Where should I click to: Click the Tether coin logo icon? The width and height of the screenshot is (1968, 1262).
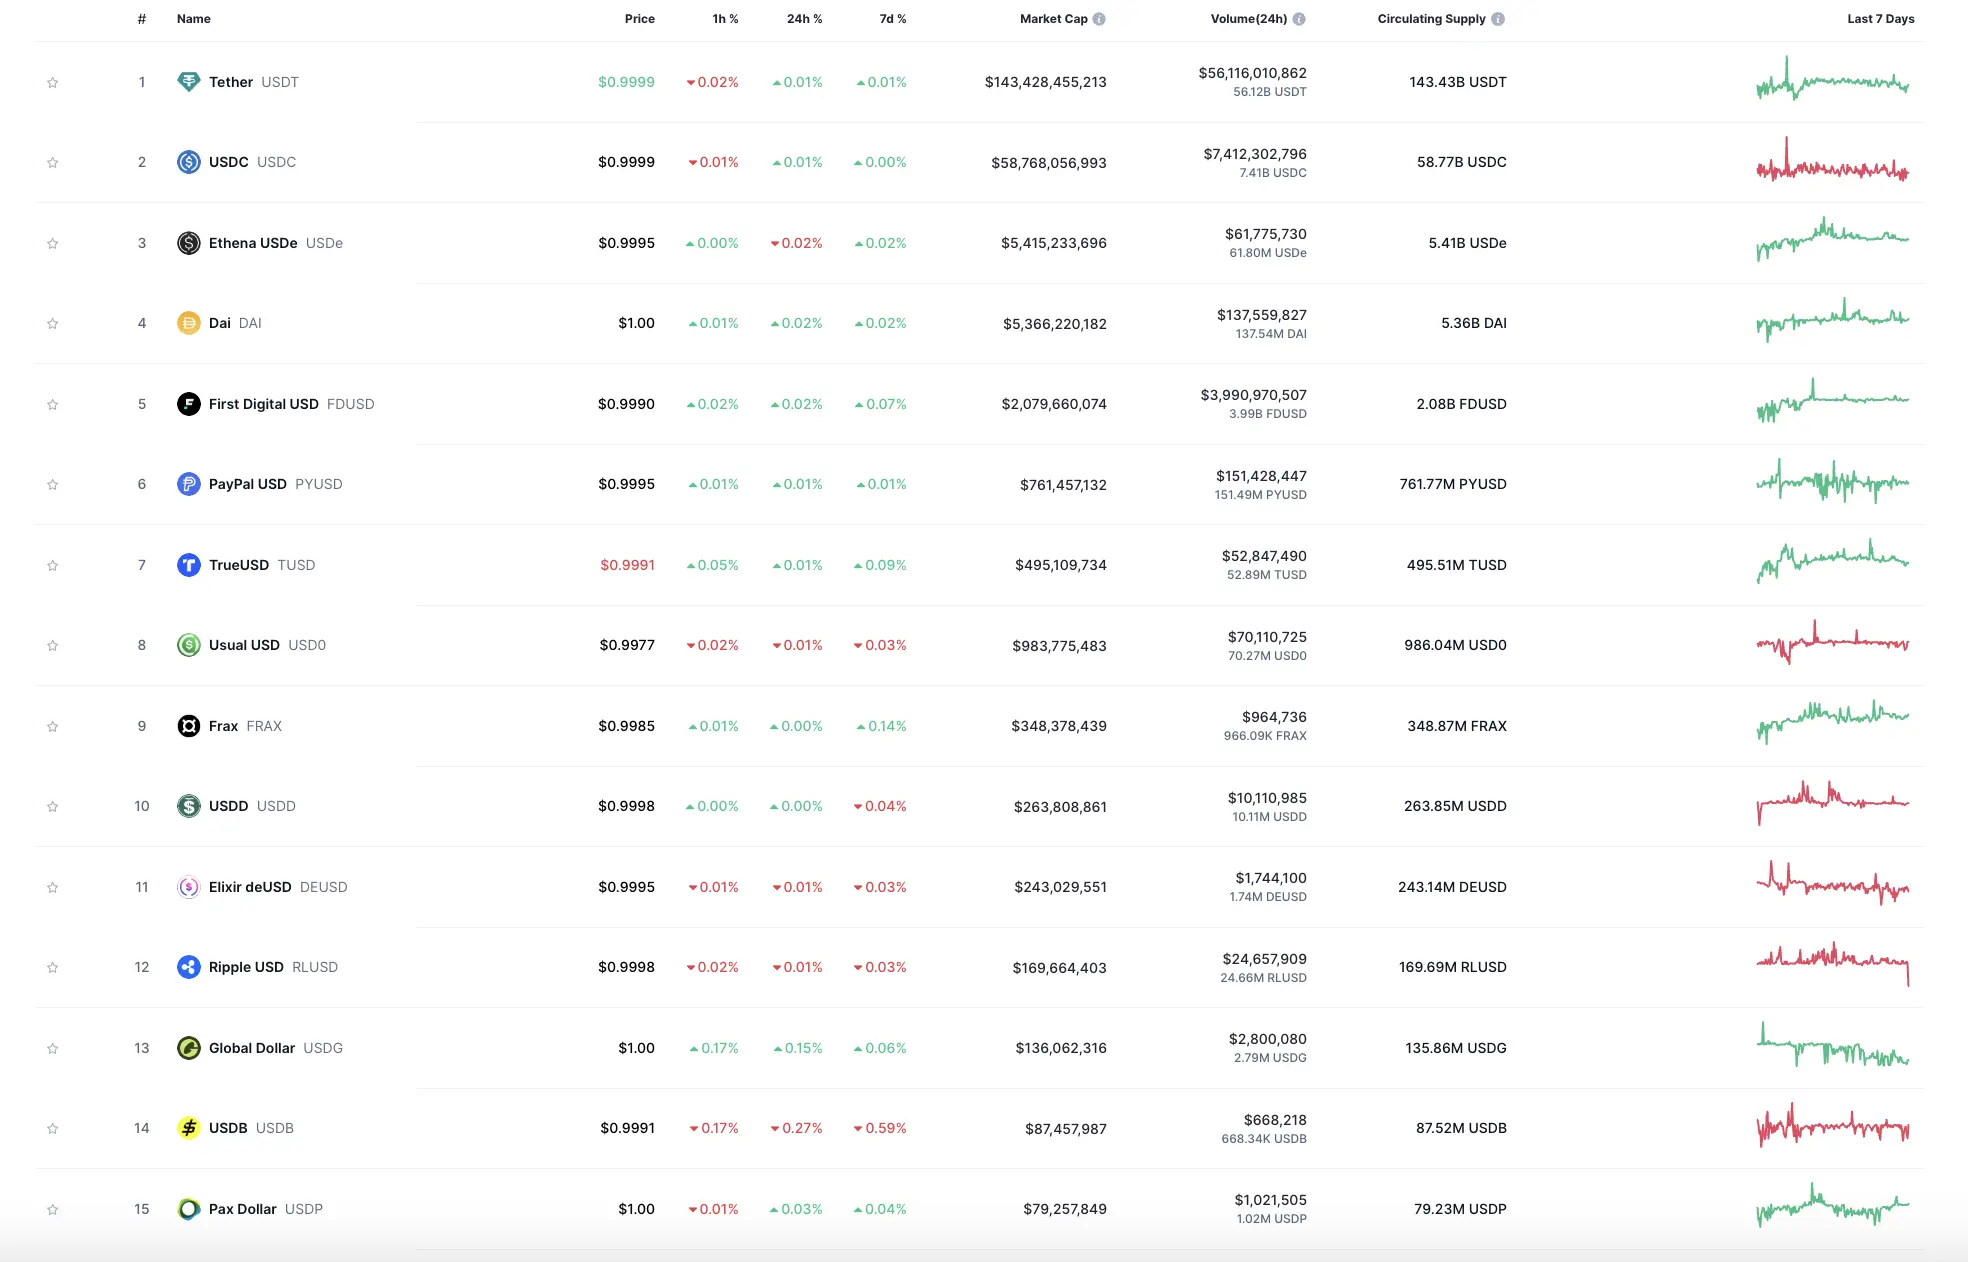pyautogui.click(x=188, y=82)
